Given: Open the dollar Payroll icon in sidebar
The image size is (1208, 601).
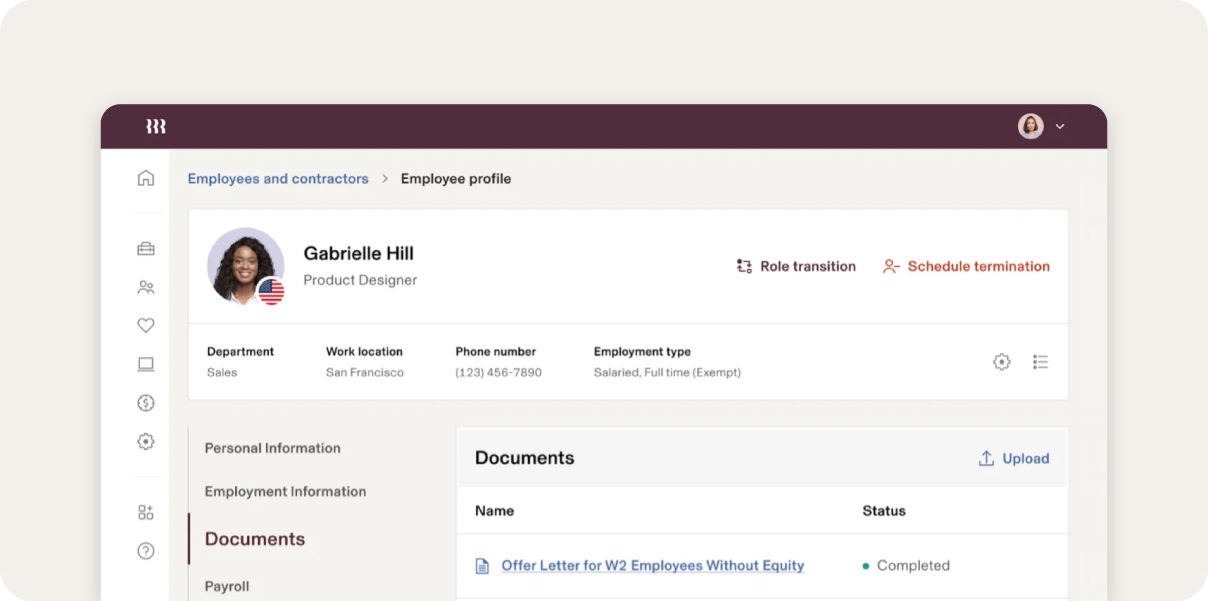Looking at the screenshot, I should click(x=146, y=403).
